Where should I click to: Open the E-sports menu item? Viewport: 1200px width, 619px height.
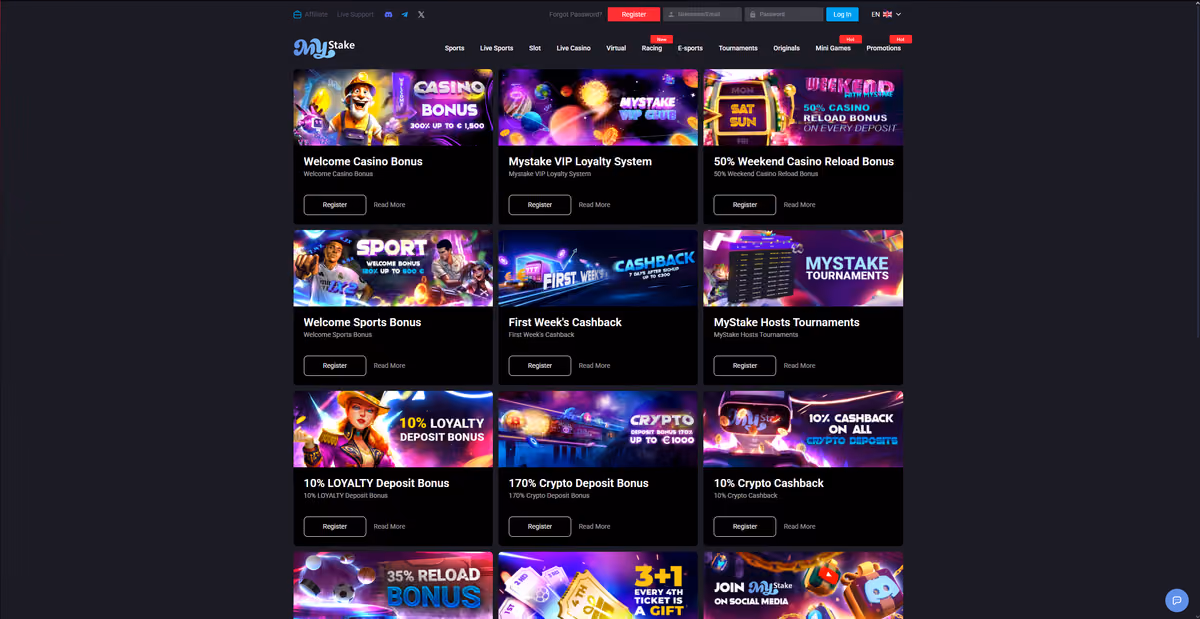coord(690,48)
